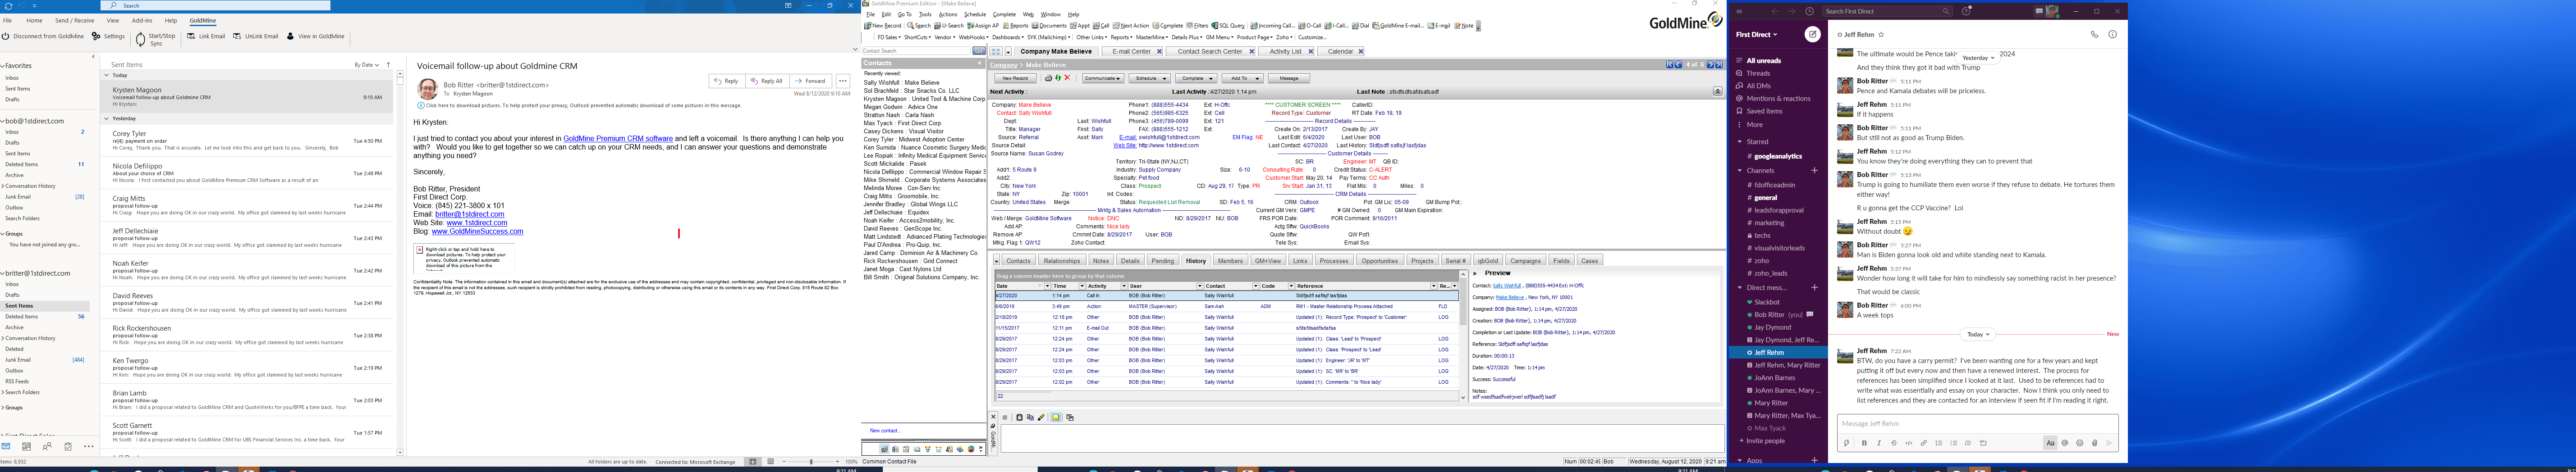Click the red delete X icon in GoldMine
This screenshot has height=472, width=2576.
pyautogui.click(x=1067, y=78)
